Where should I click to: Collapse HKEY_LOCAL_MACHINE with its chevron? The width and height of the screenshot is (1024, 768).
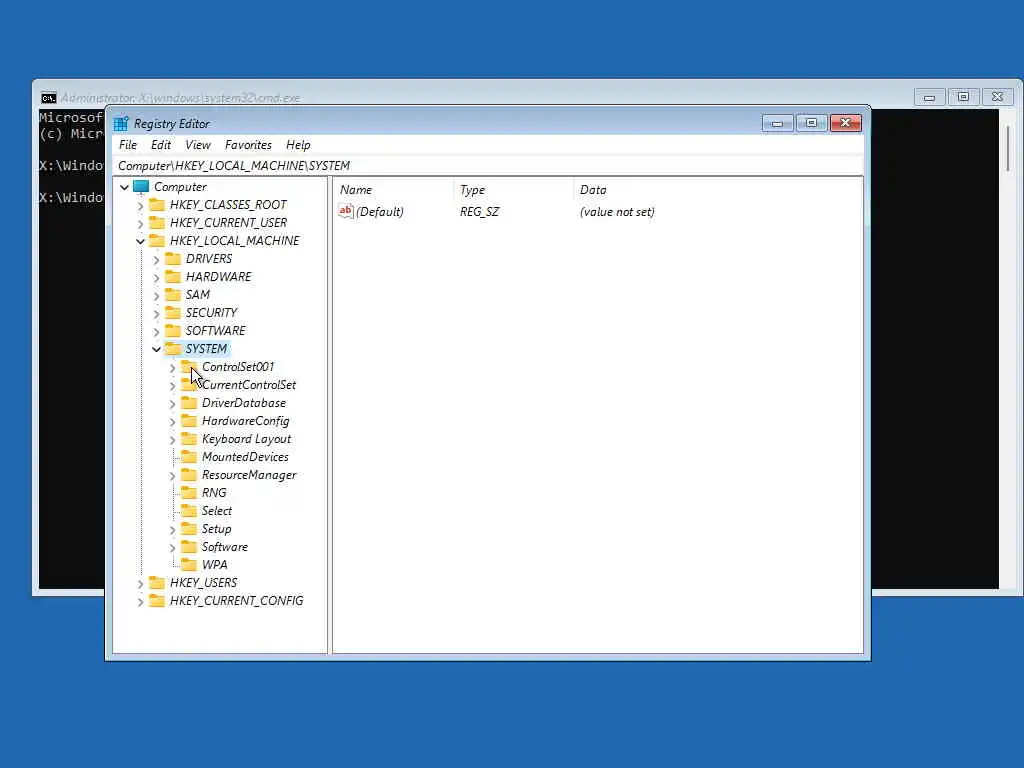pyautogui.click(x=140, y=242)
